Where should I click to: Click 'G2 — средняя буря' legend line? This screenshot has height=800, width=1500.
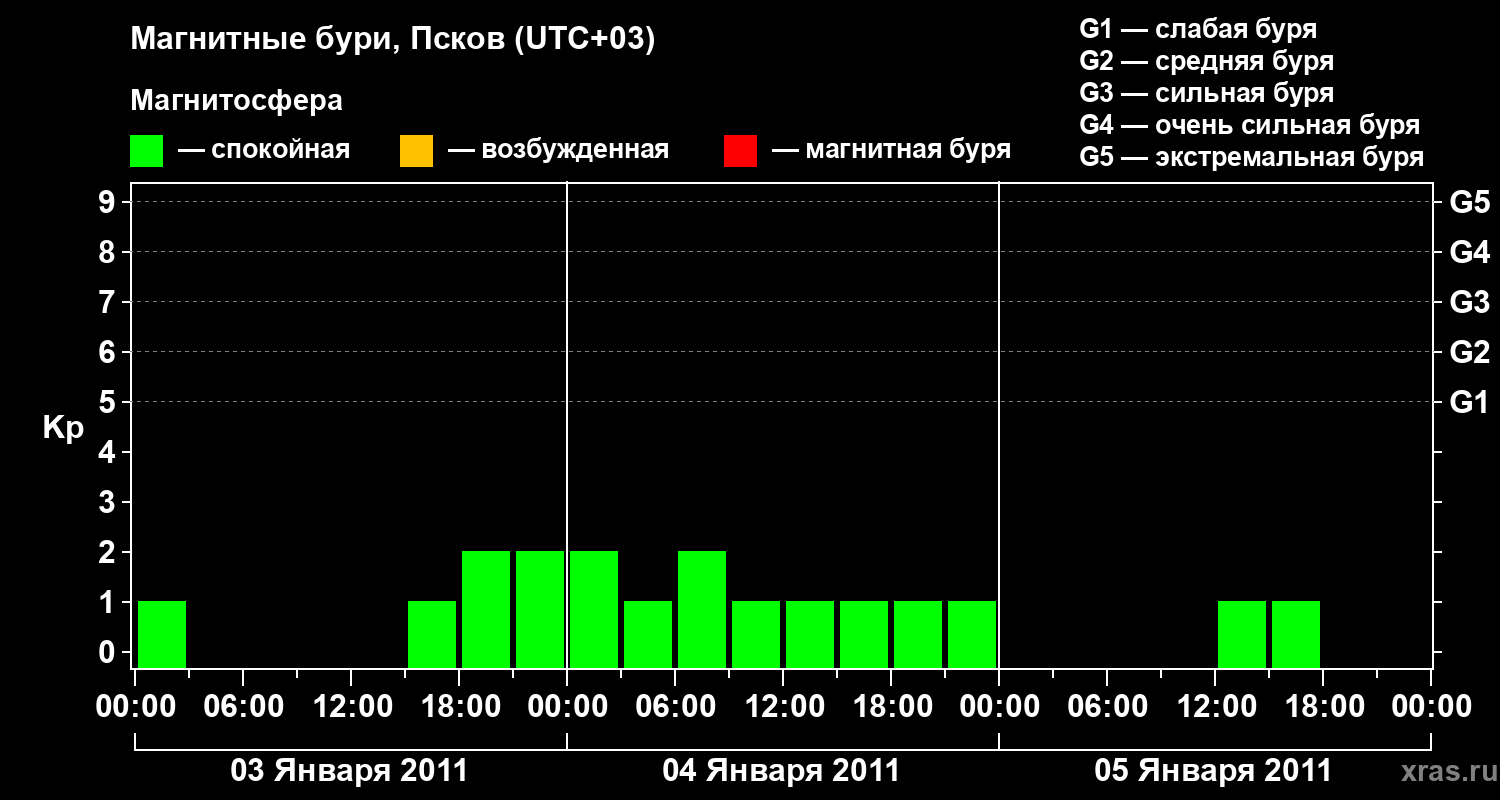pos(1207,62)
